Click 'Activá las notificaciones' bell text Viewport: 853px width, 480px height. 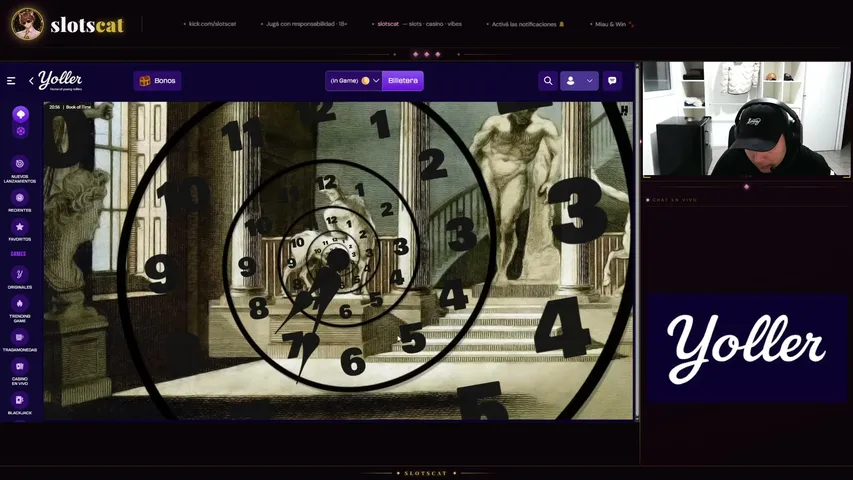[528, 24]
